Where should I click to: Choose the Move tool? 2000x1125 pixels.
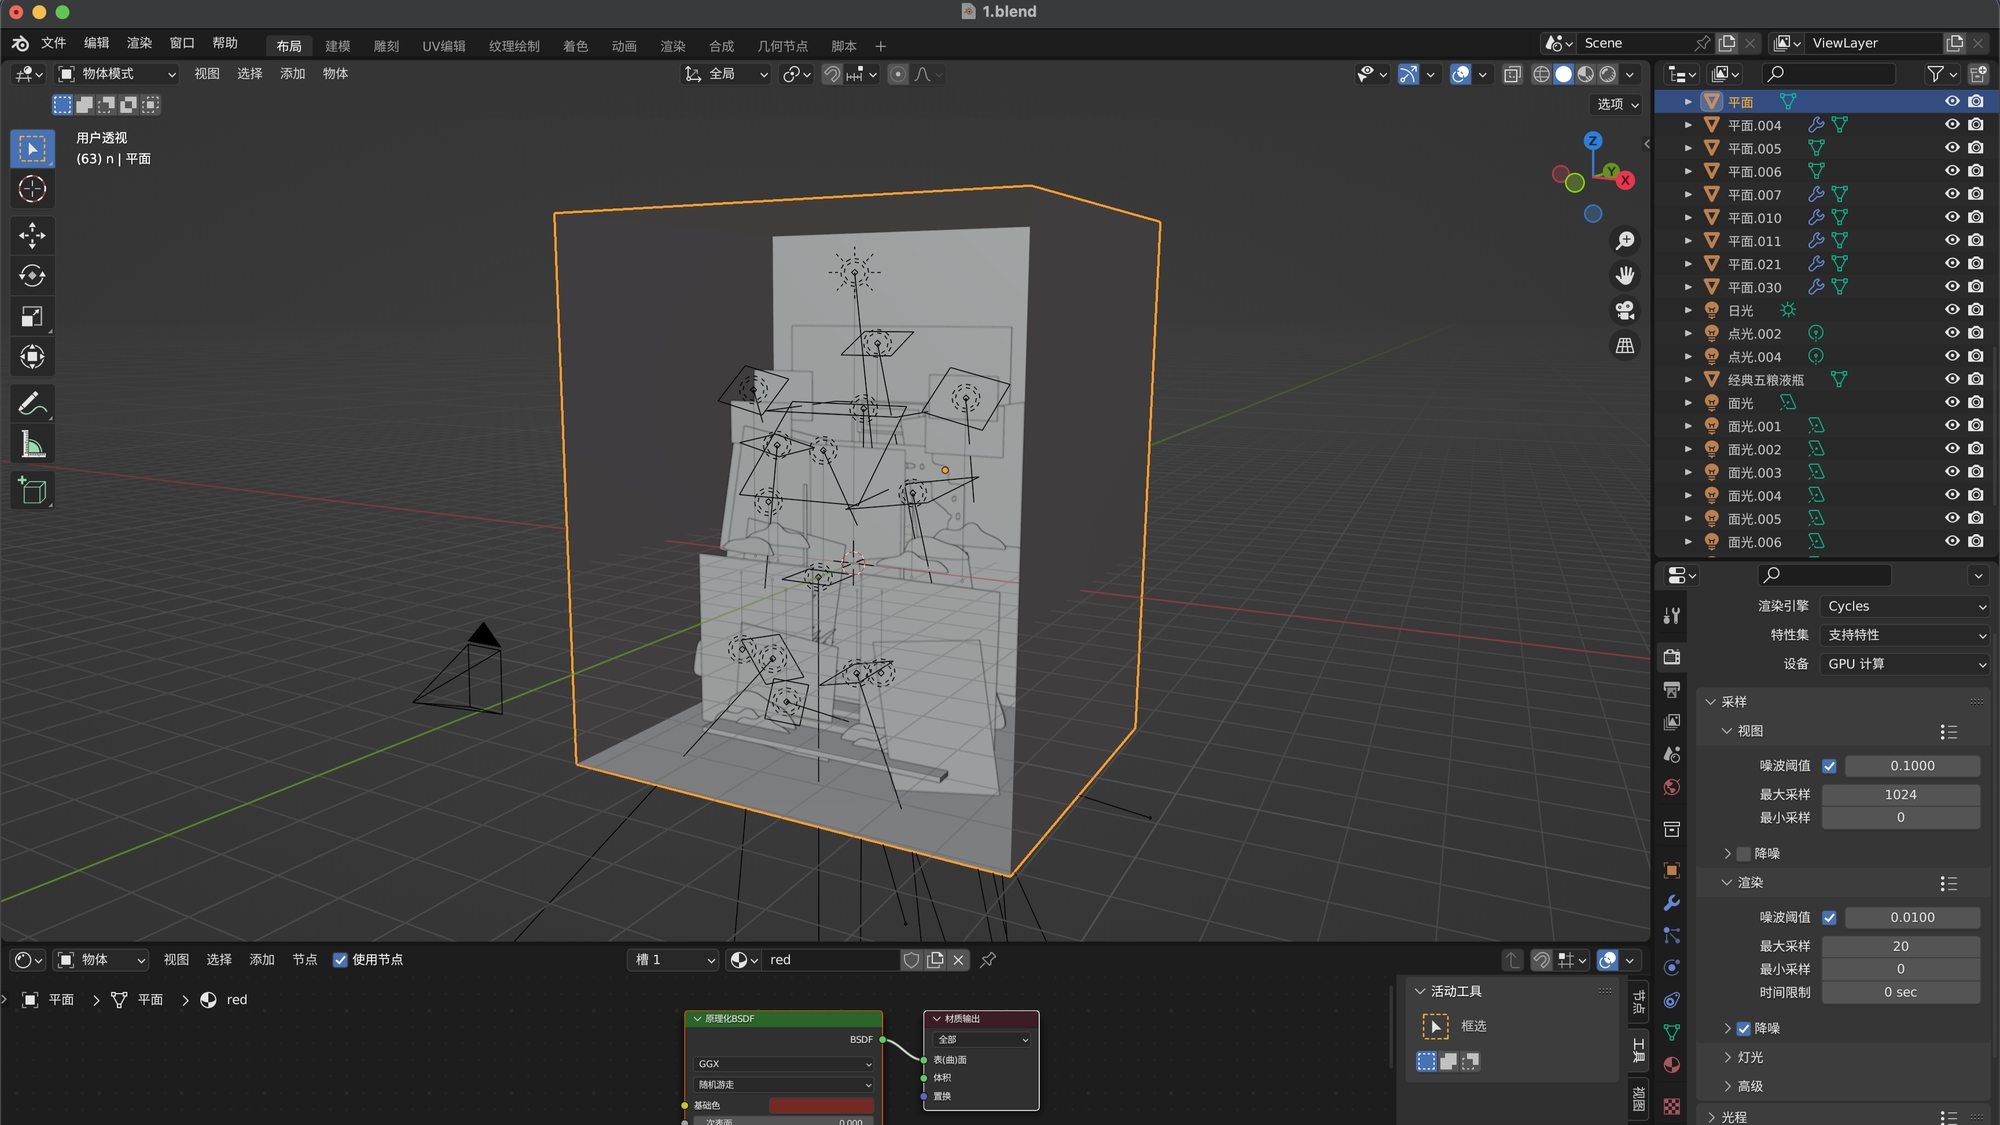(32, 235)
